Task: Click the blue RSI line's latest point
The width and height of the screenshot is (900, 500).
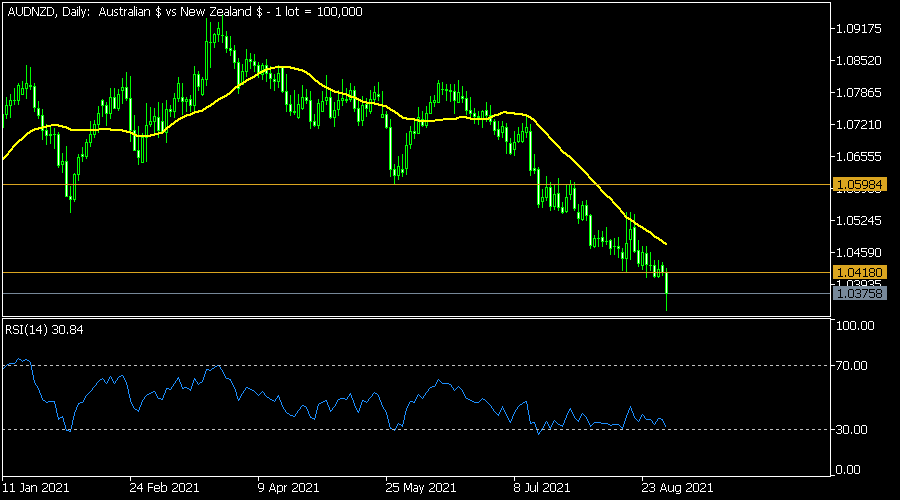Action: point(665,426)
